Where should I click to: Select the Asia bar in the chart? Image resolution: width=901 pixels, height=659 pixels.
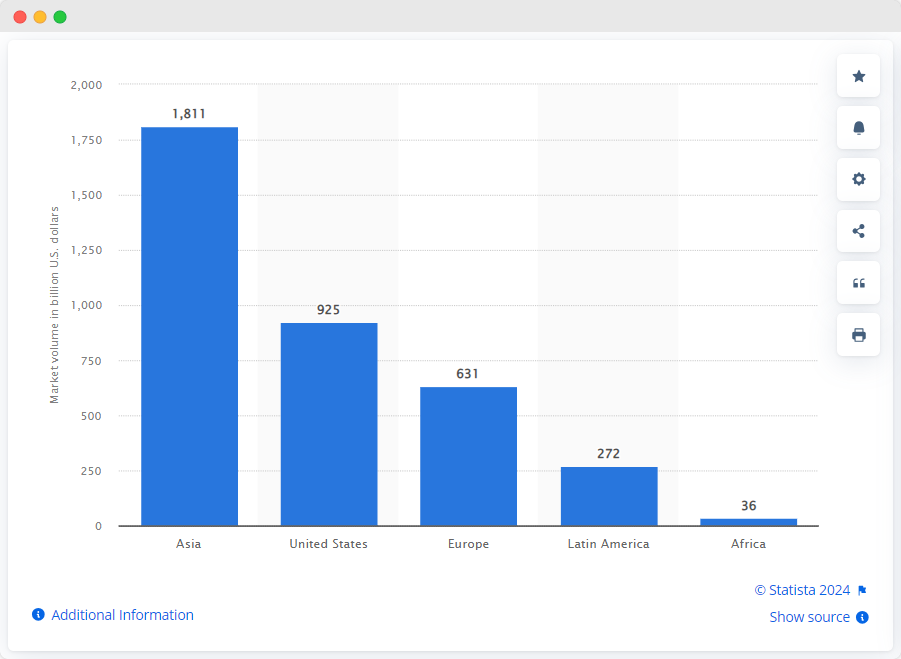click(190, 326)
